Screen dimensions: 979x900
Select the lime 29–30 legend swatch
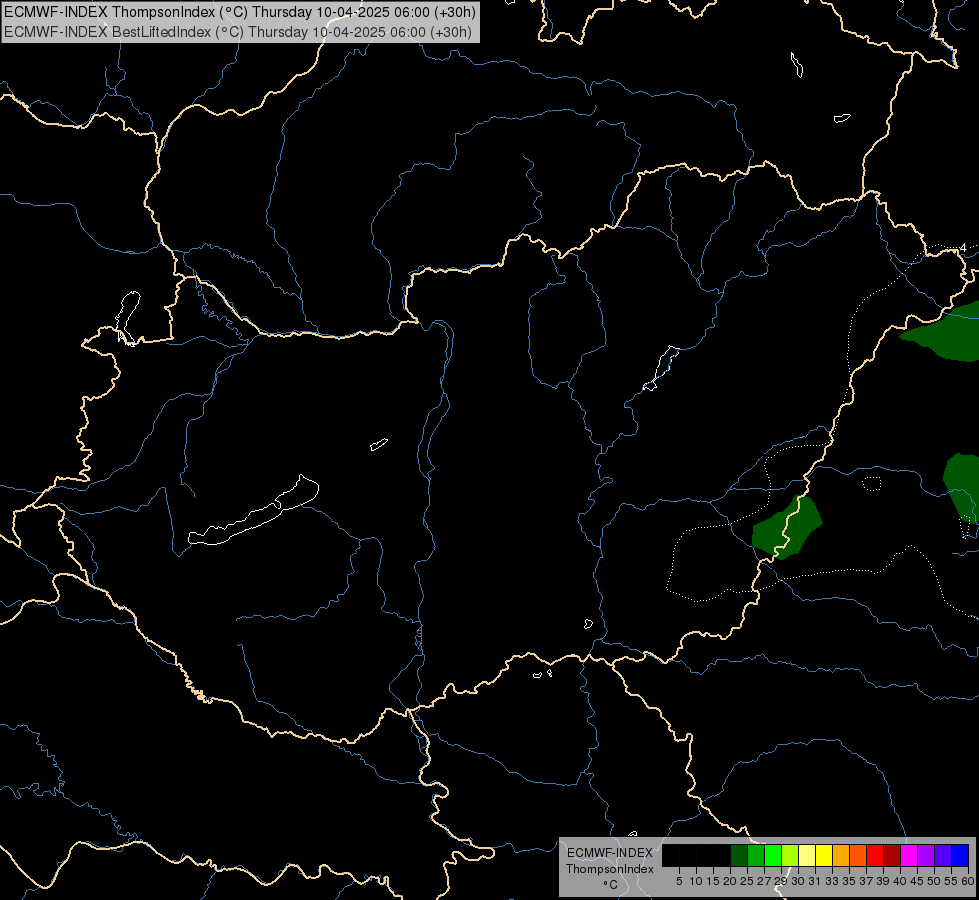[x=790, y=855]
